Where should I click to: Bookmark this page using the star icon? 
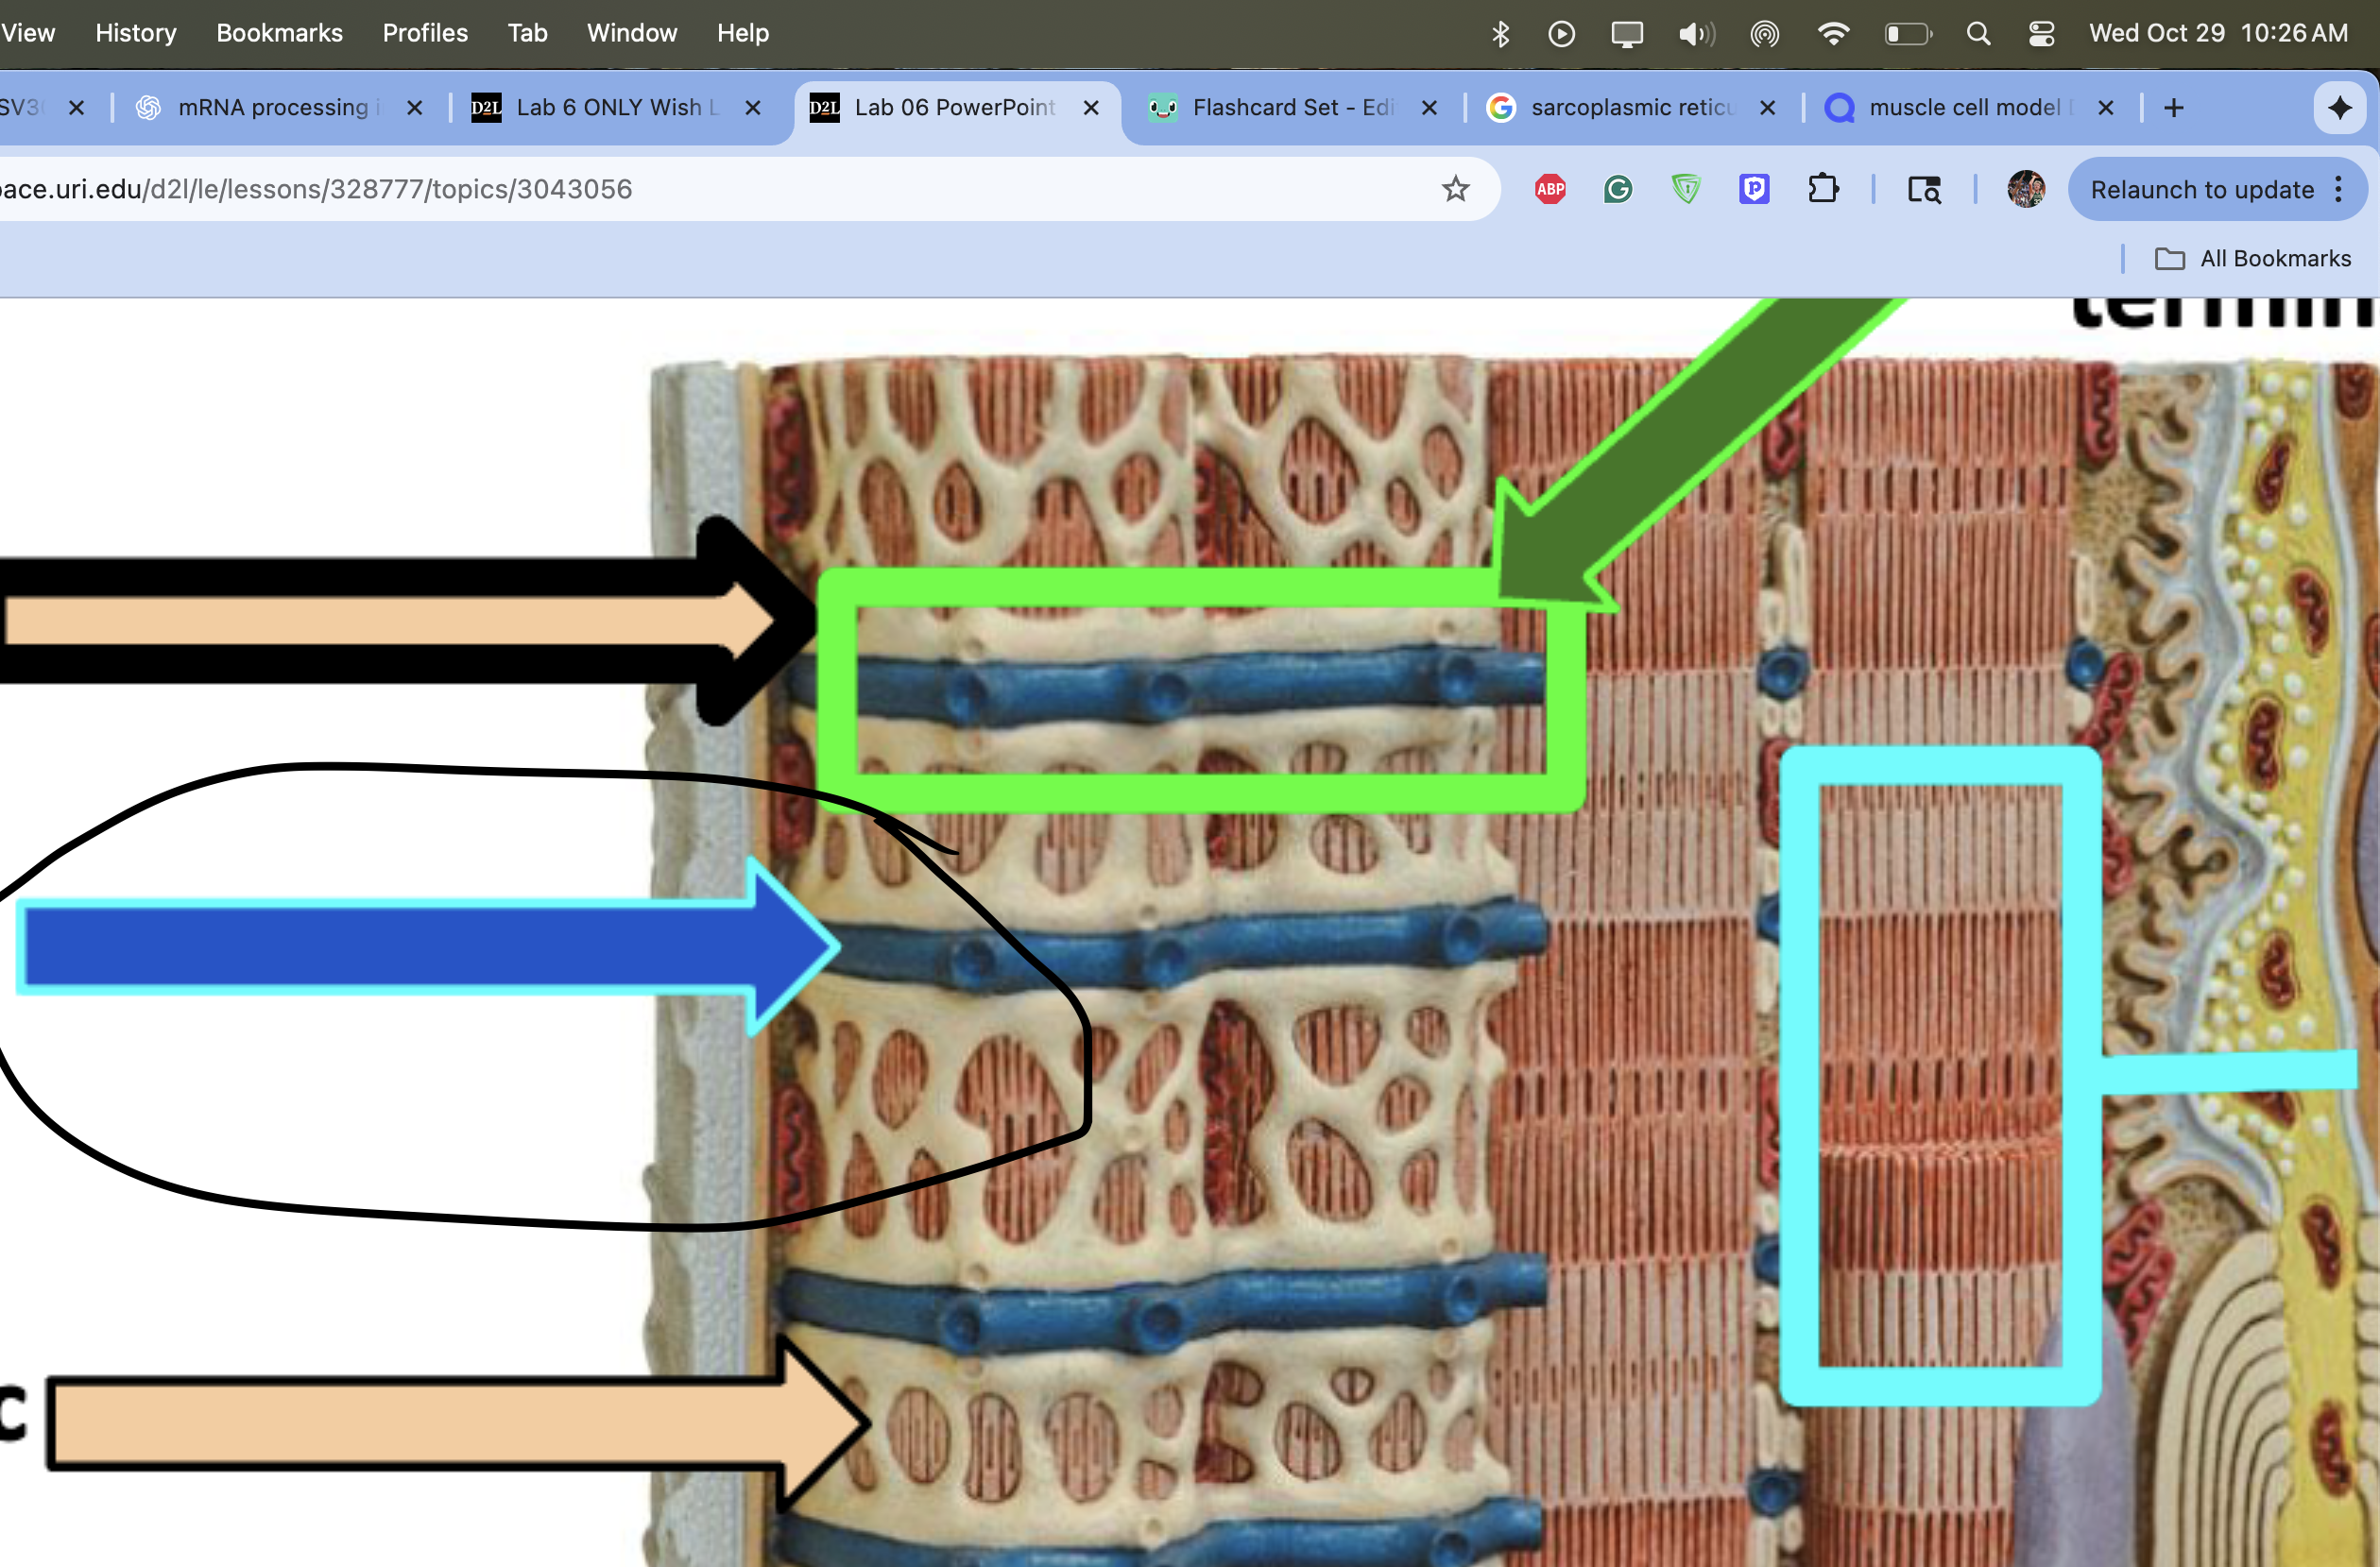[1456, 189]
